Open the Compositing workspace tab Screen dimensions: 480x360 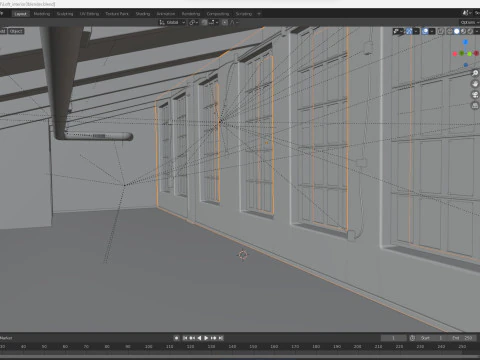(218, 14)
